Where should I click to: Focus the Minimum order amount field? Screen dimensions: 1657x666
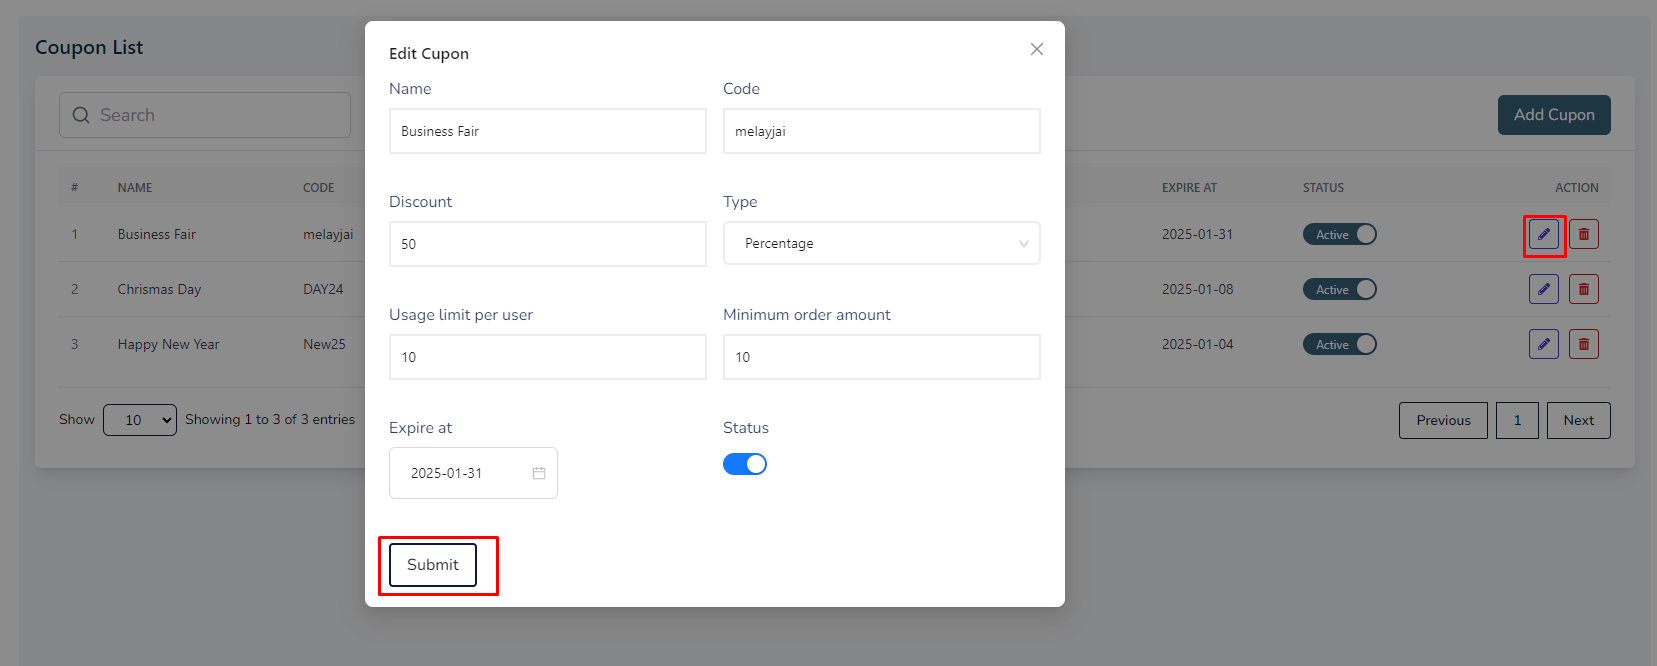tap(882, 357)
